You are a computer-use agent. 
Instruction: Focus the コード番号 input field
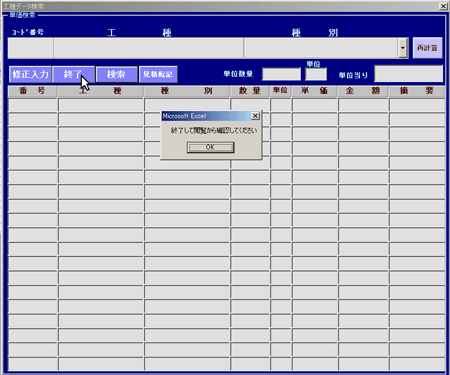31,48
